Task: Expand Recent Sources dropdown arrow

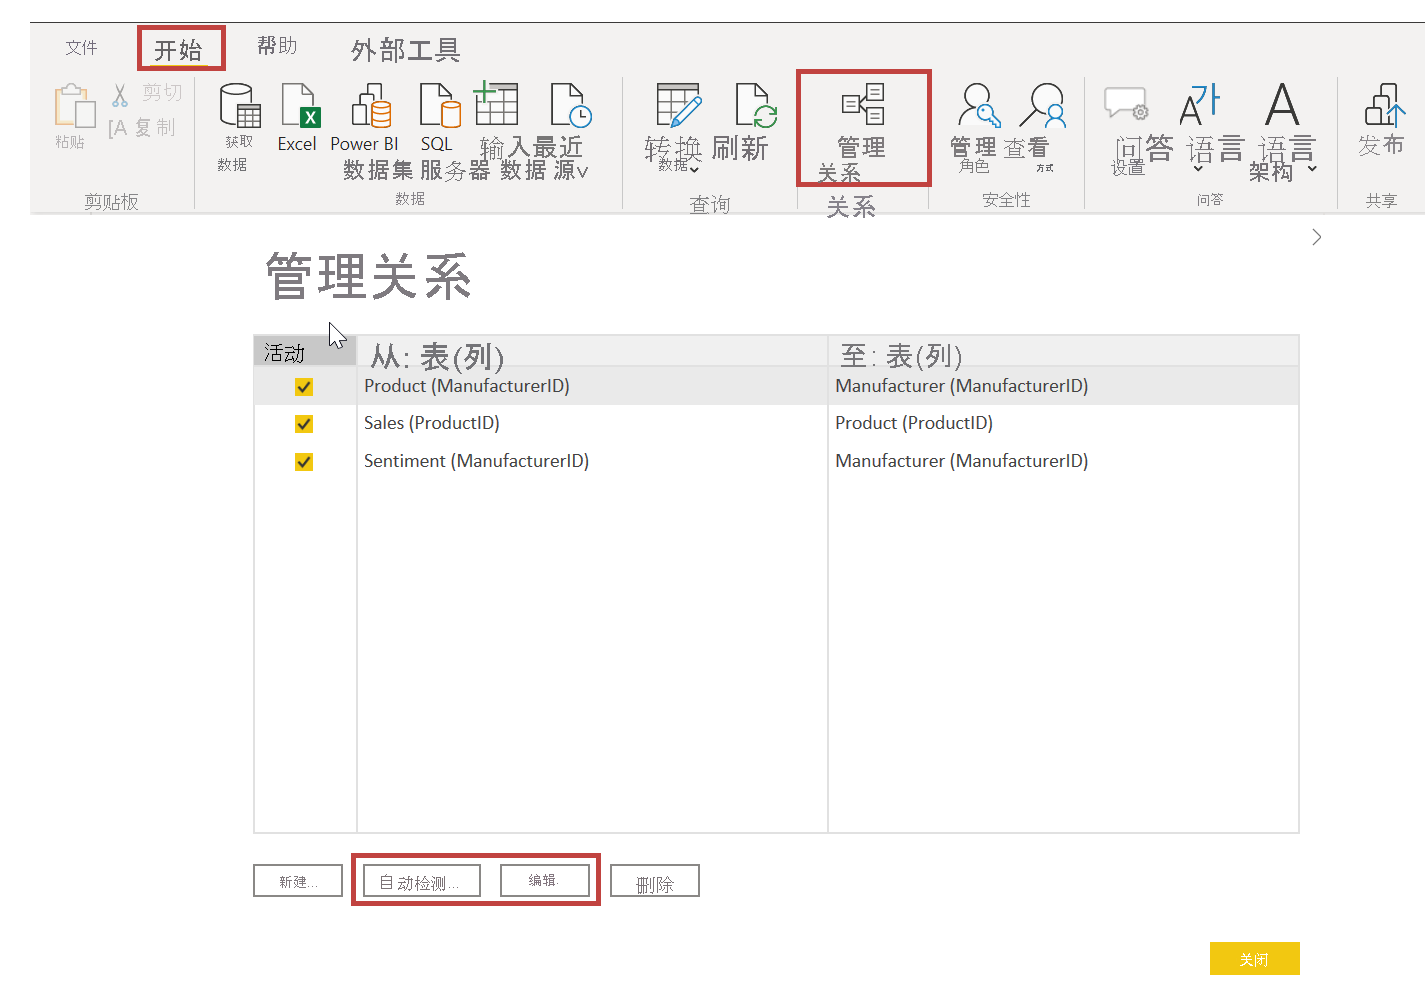Action: click(x=582, y=172)
